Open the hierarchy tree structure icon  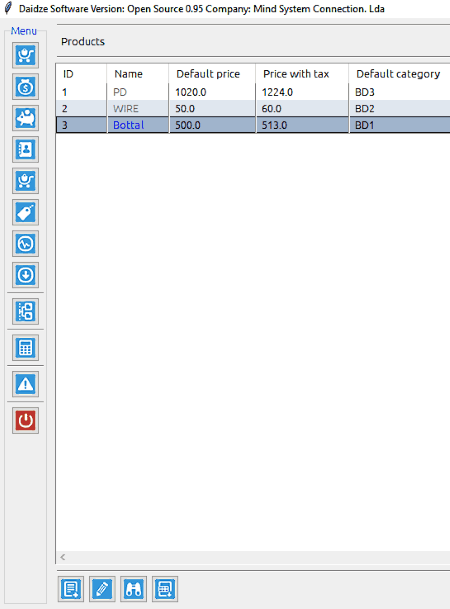tap(25, 311)
